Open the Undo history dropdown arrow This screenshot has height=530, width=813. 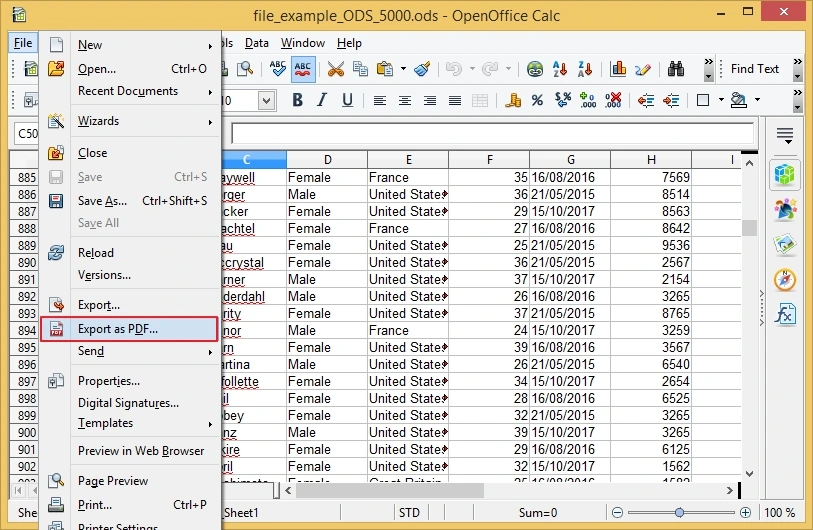[472, 69]
